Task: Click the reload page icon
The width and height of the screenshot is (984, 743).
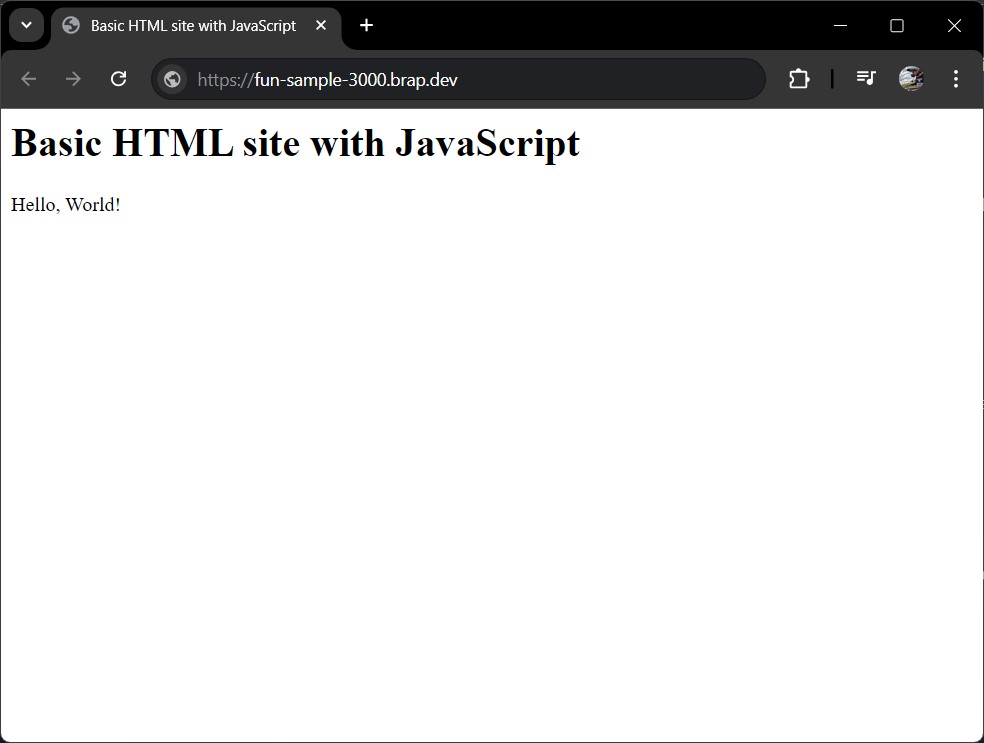Action: click(118, 79)
